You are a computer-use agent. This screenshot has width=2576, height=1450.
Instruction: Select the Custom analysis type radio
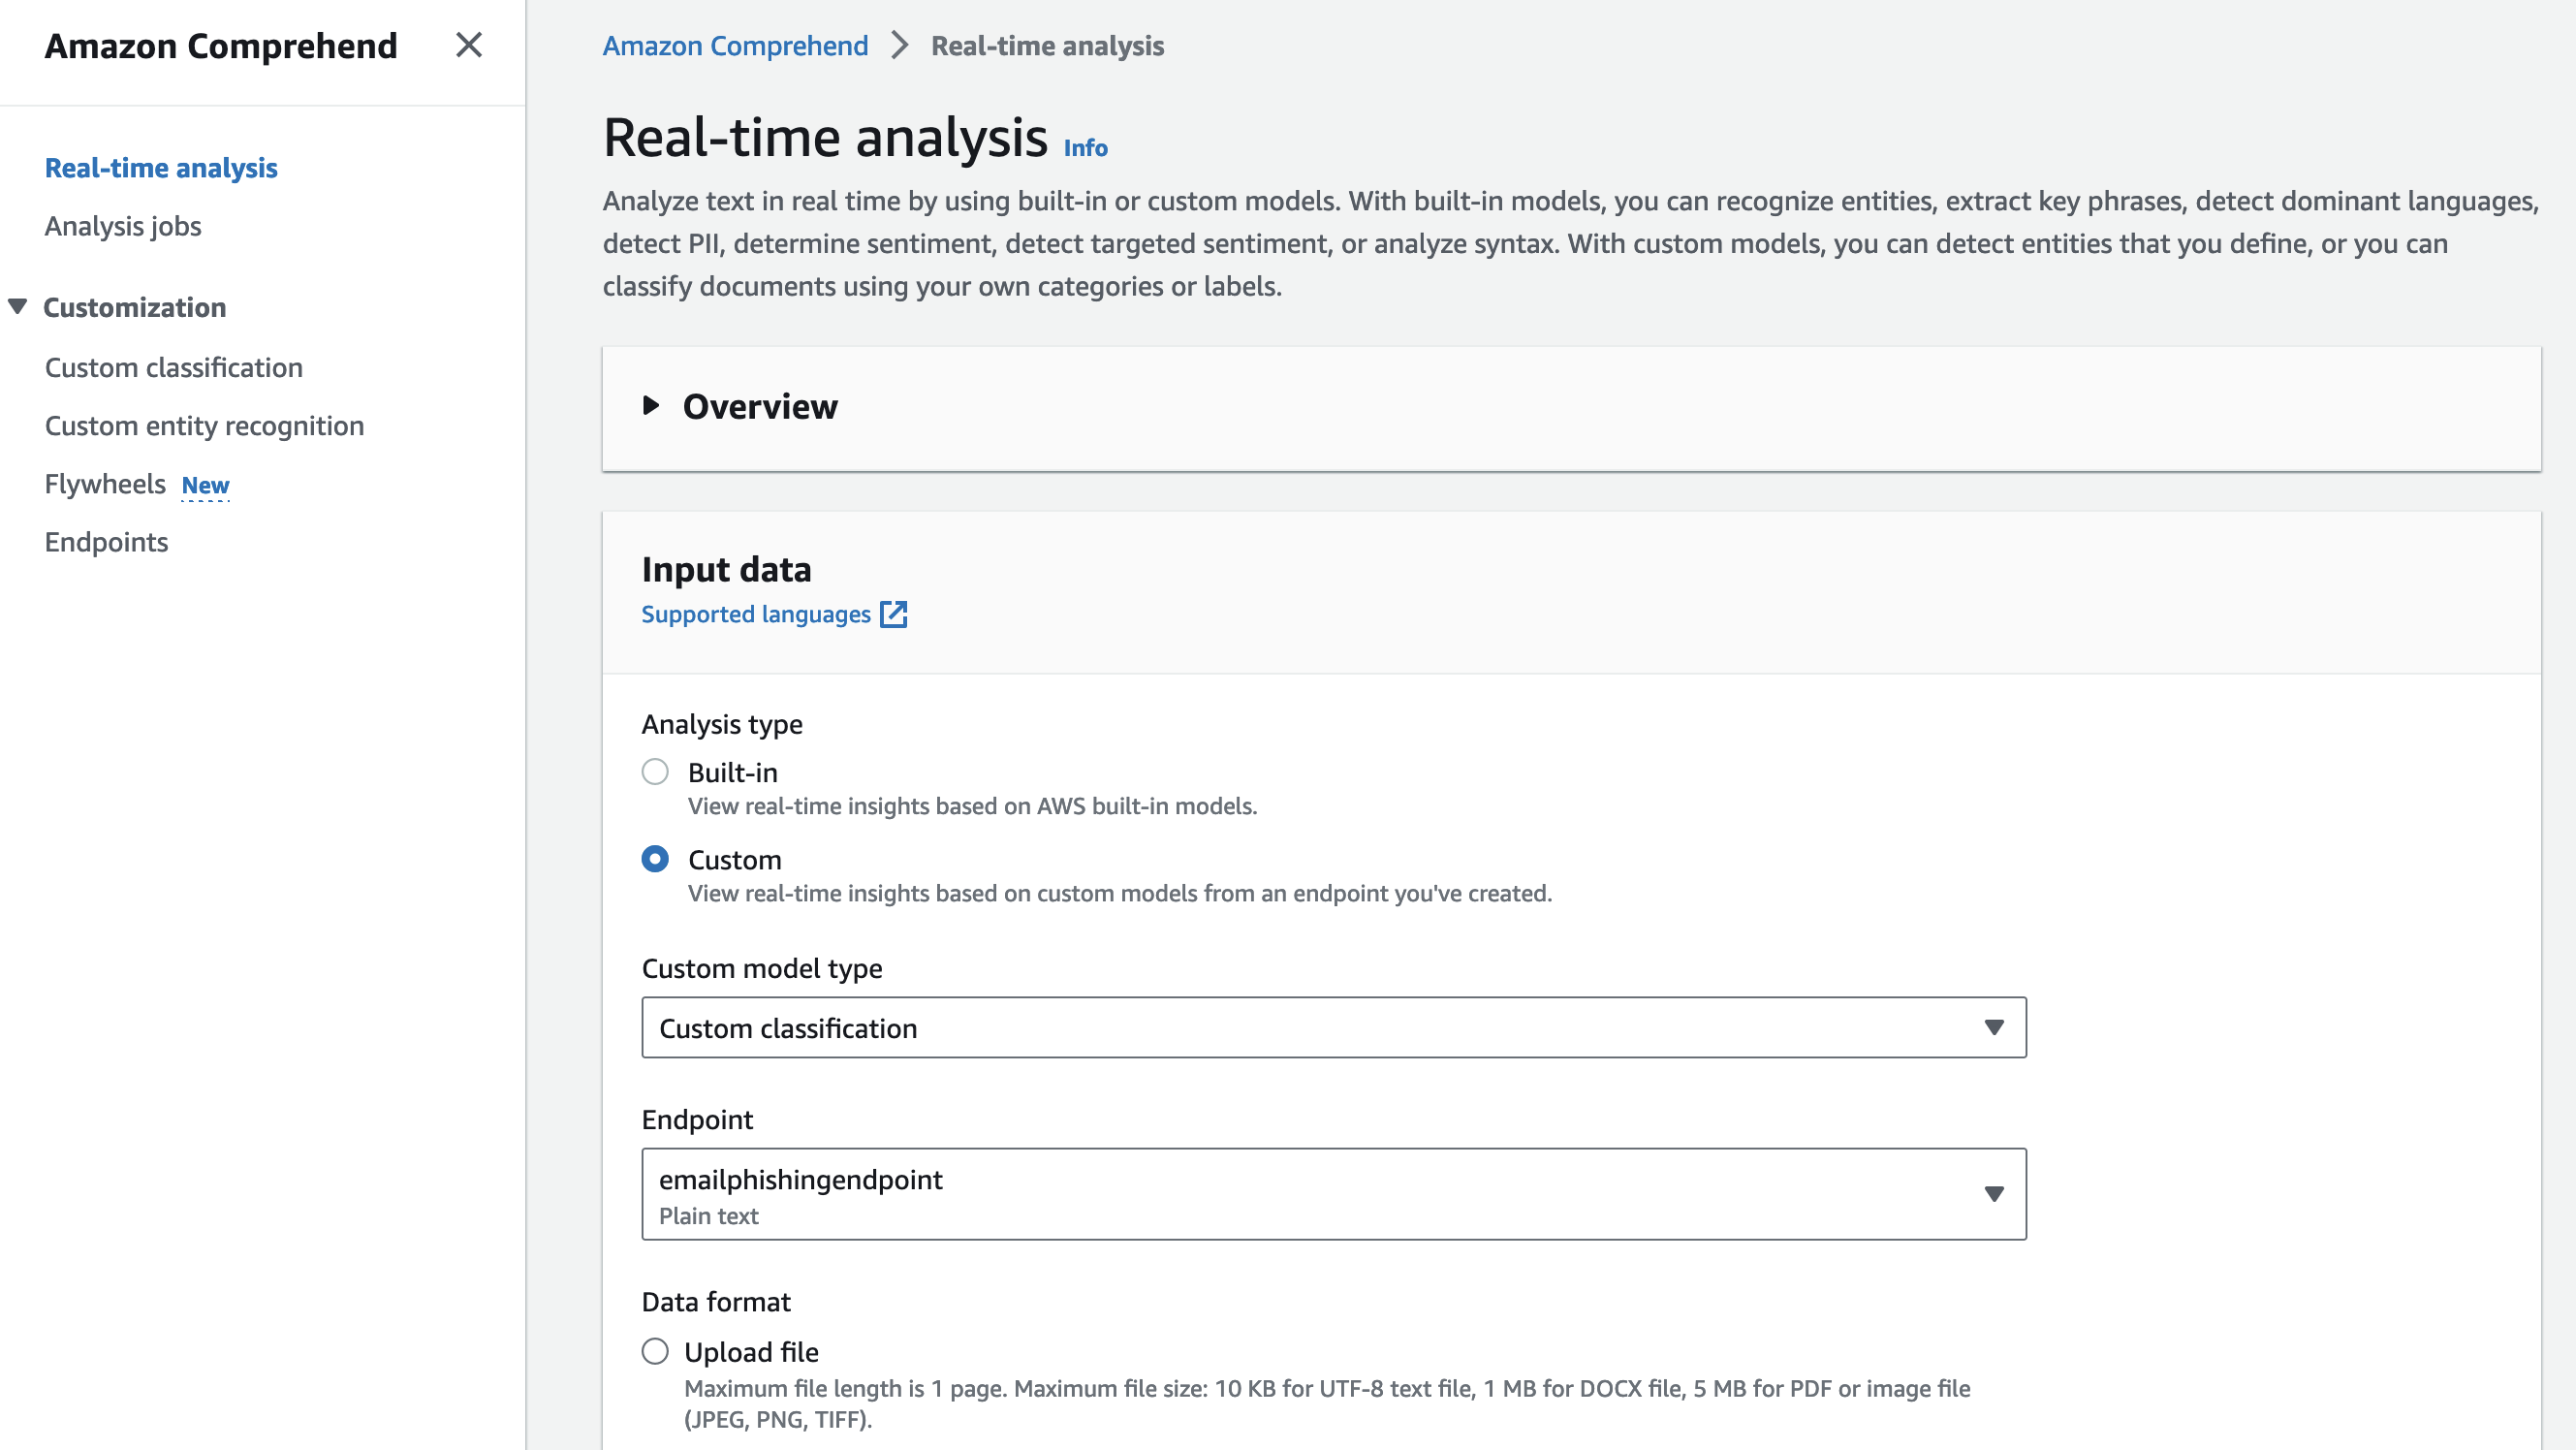click(x=655, y=859)
